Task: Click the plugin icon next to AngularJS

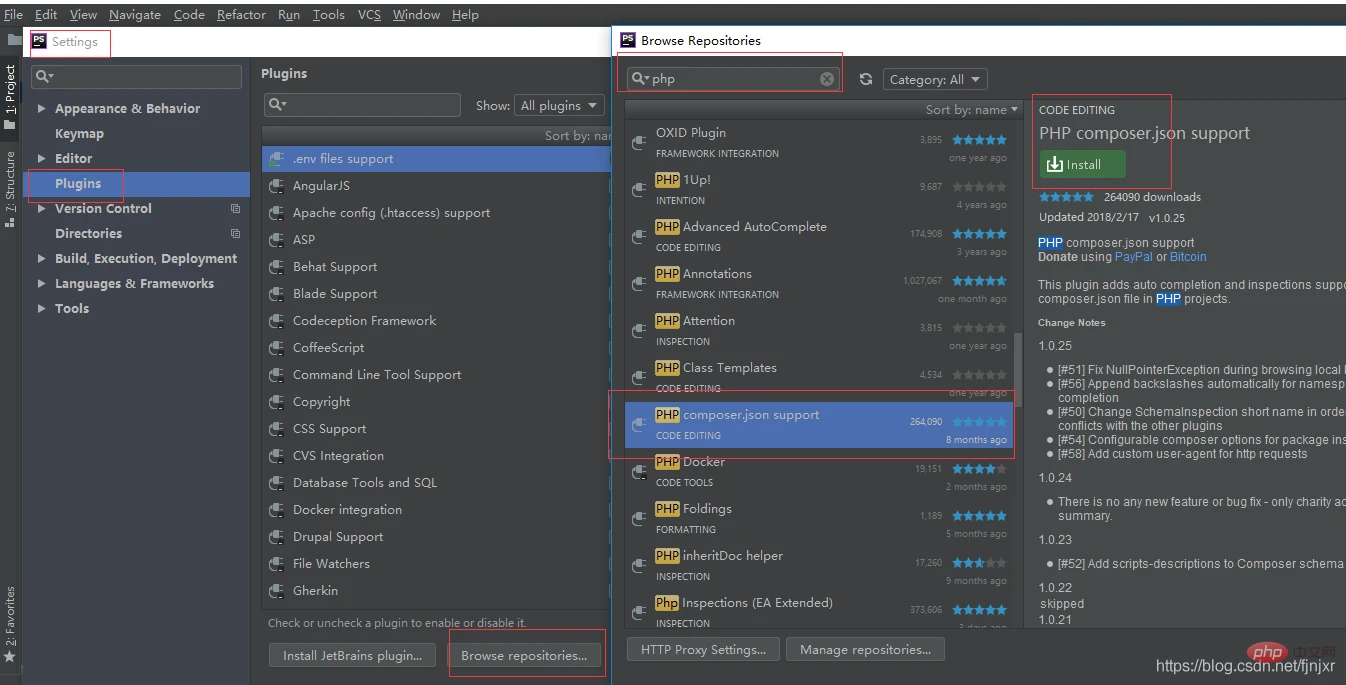Action: tap(276, 186)
